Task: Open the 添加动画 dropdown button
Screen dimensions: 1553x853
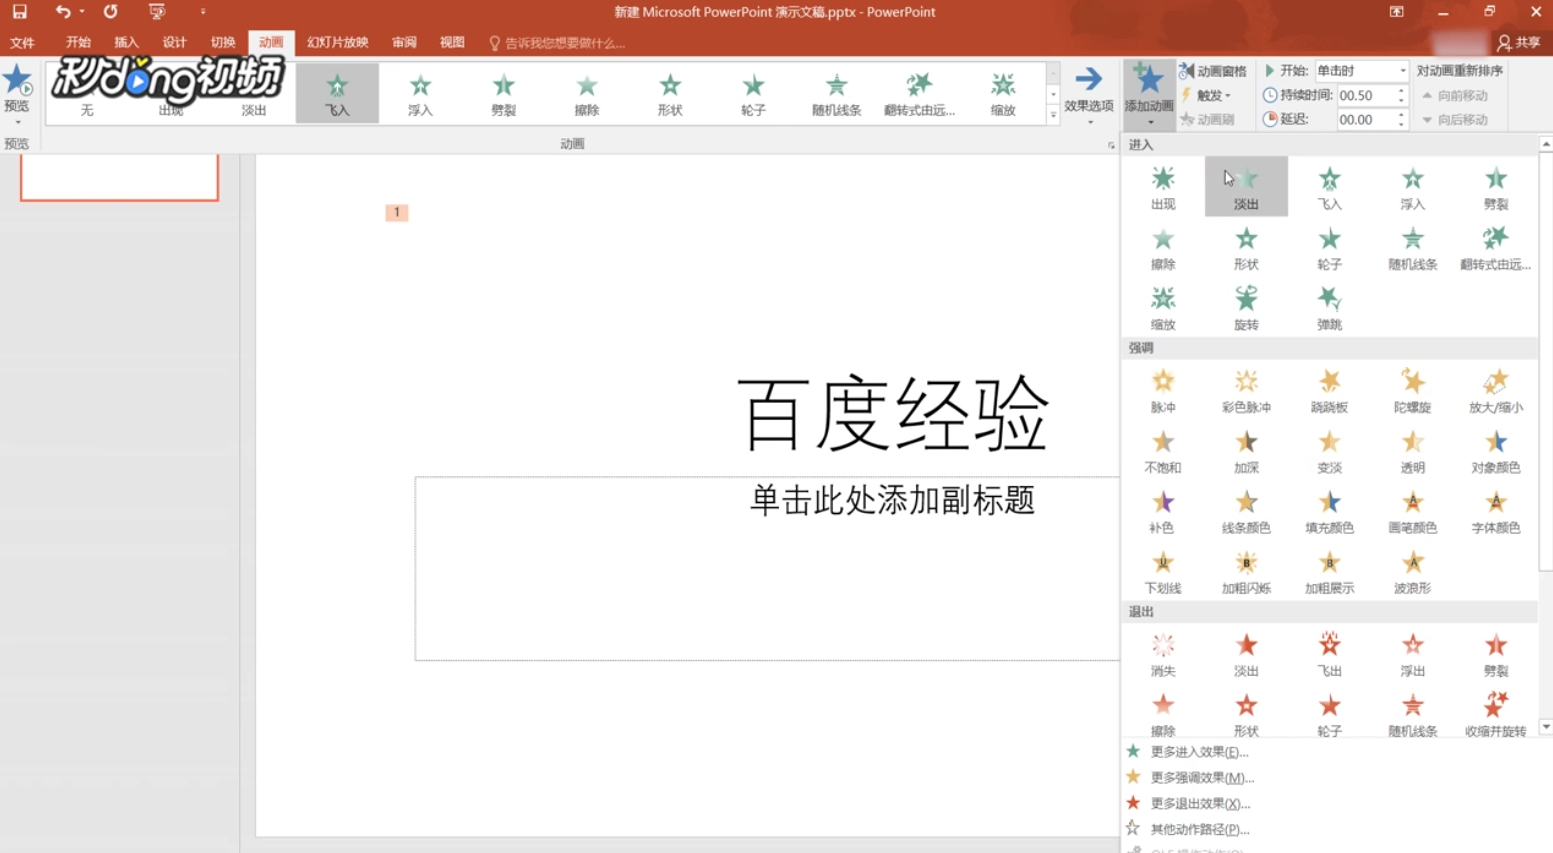Action: tap(1149, 95)
